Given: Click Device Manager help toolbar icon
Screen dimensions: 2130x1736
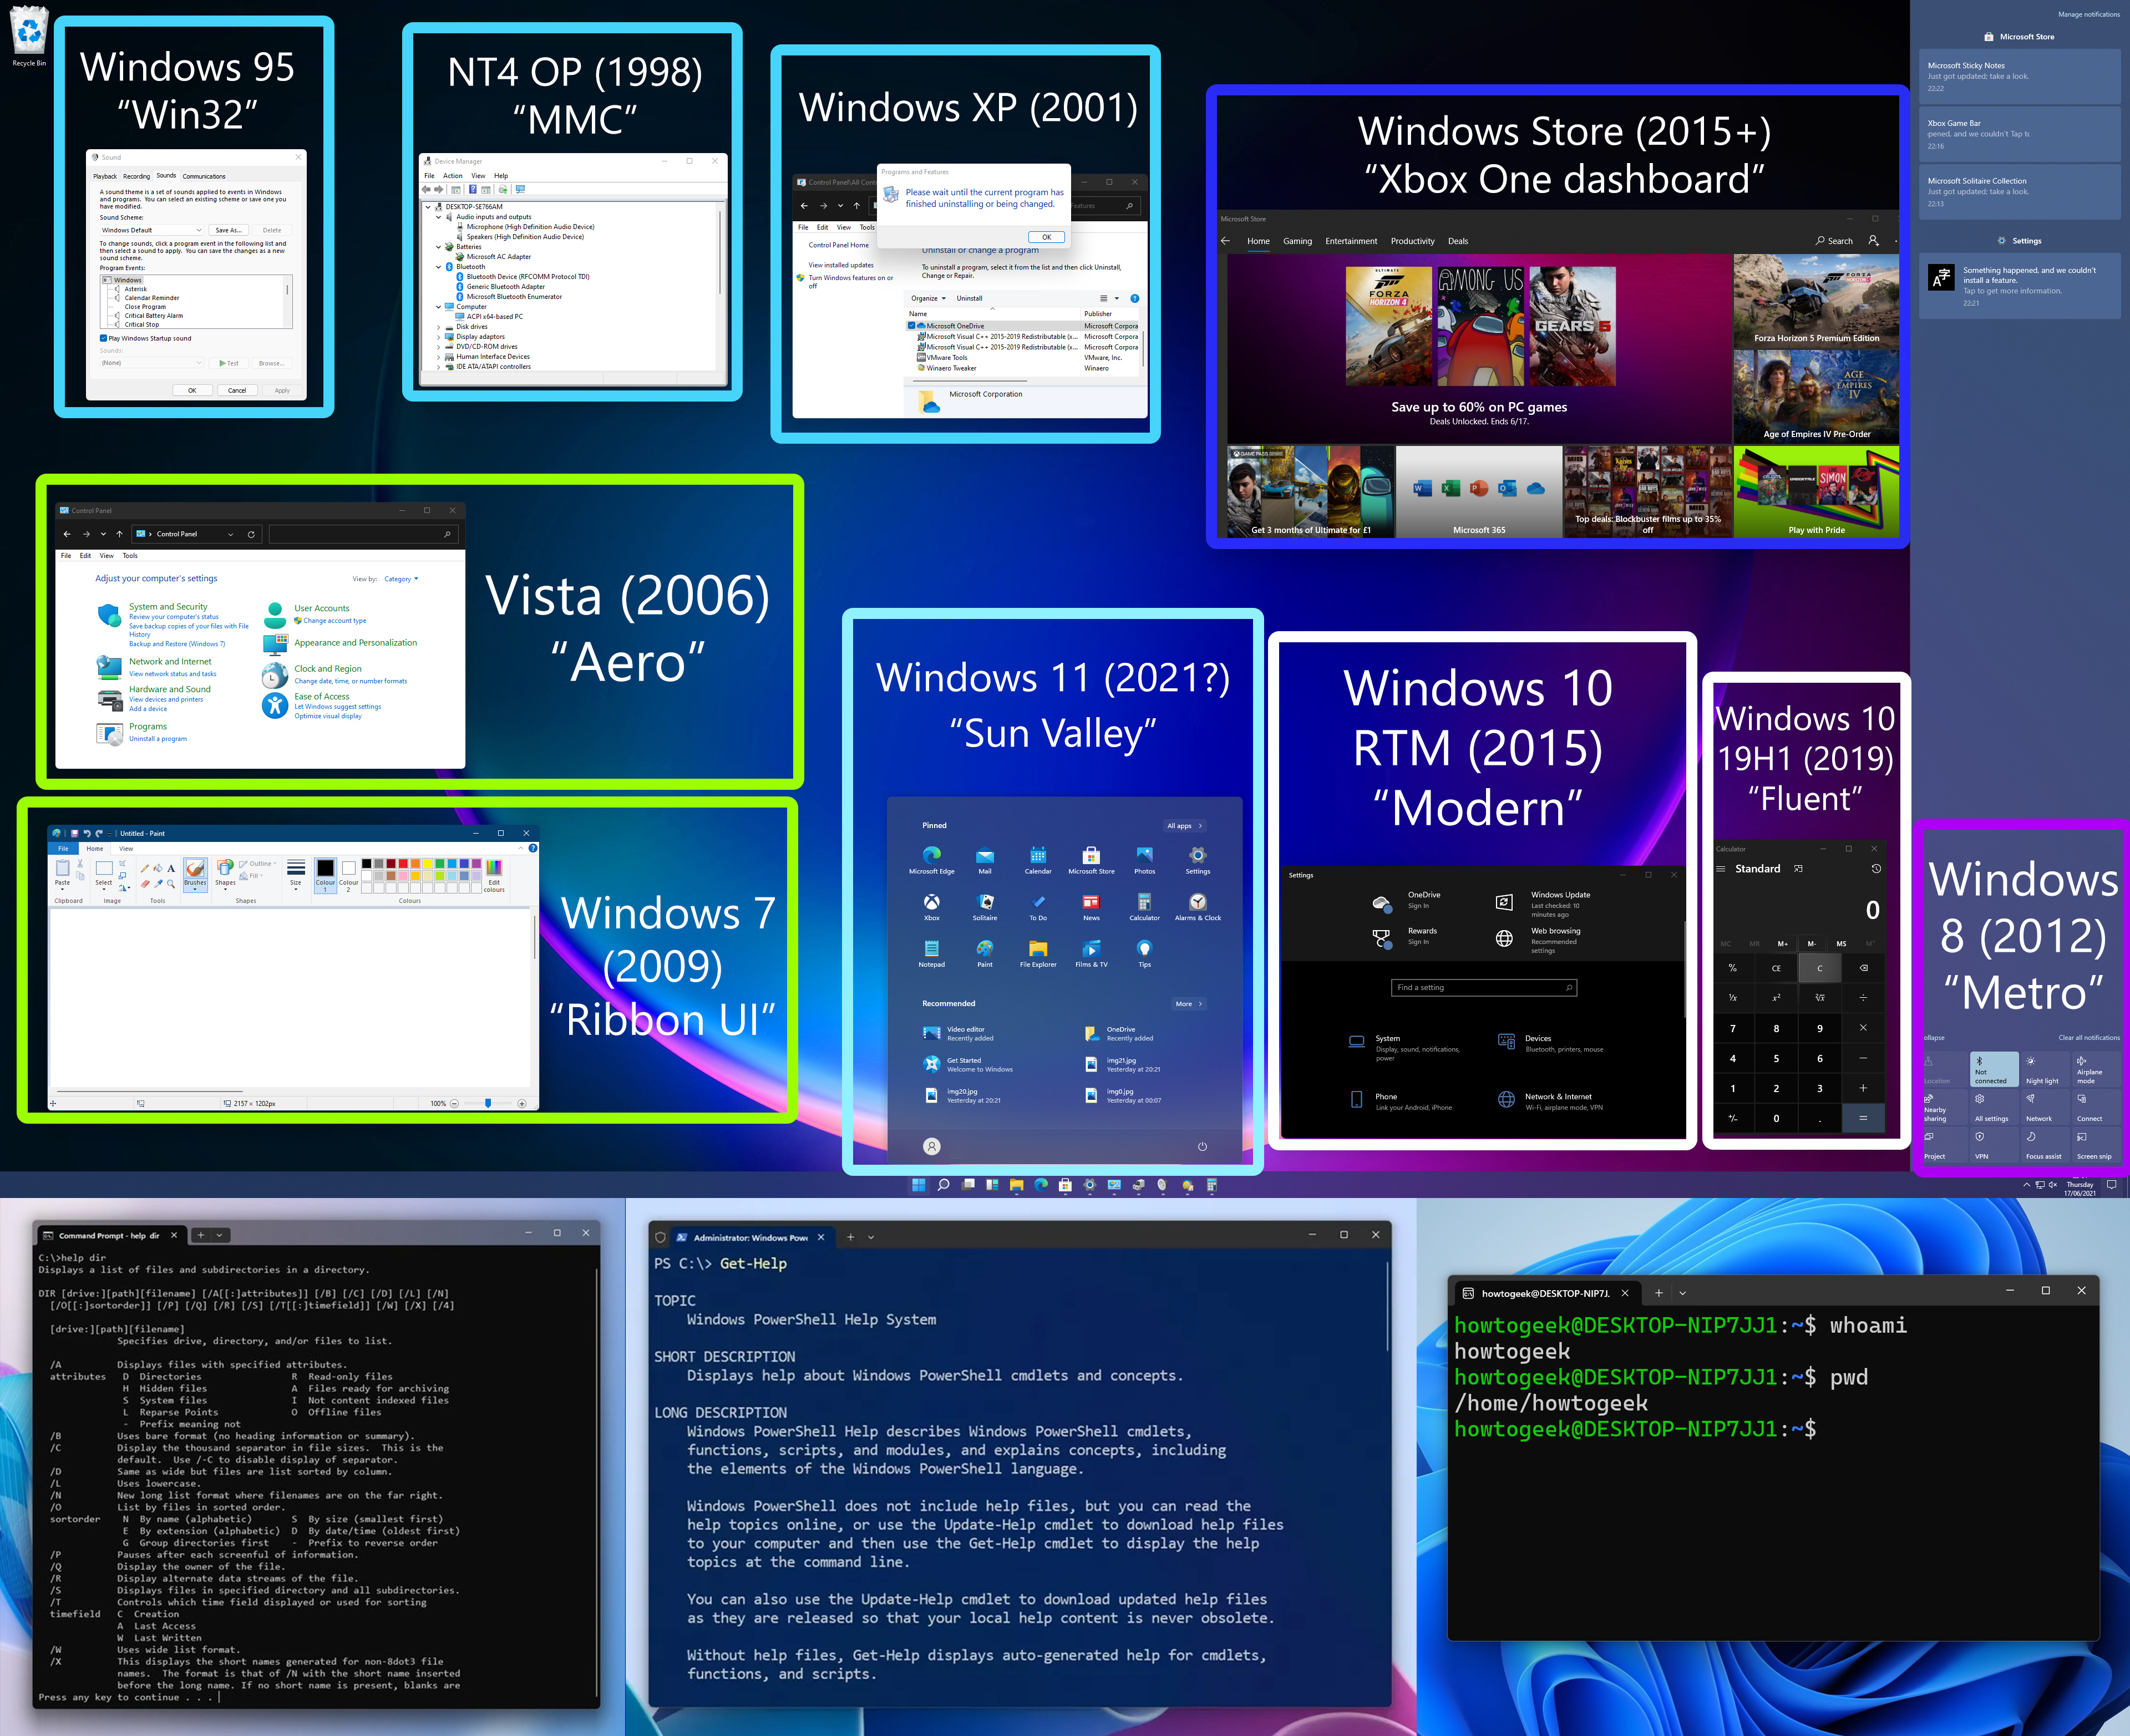Looking at the screenshot, I should tap(472, 189).
